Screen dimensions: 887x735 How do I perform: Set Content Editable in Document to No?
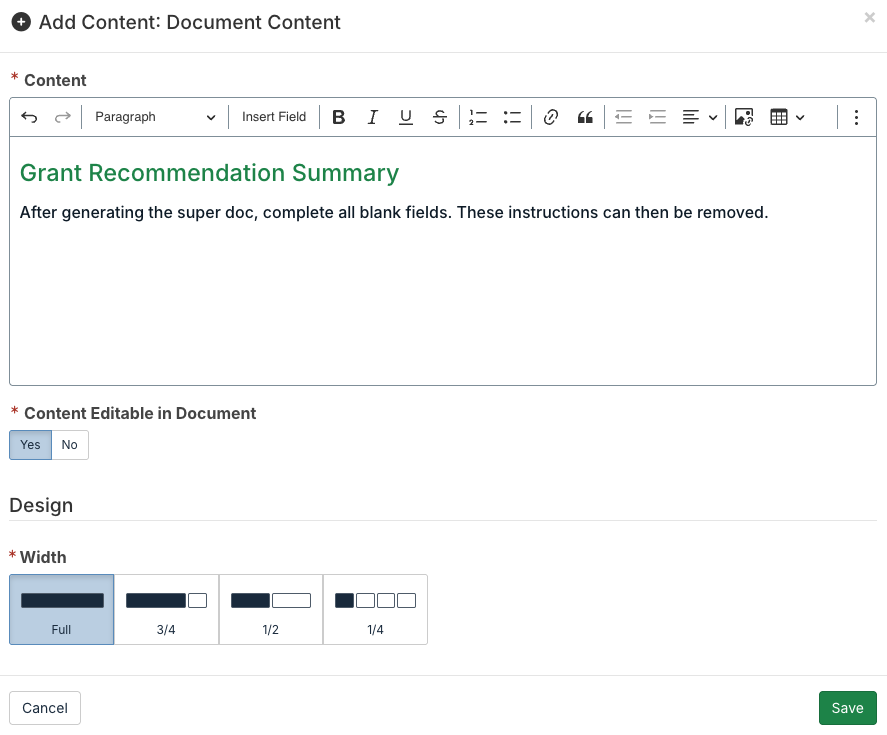pos(70,445)
